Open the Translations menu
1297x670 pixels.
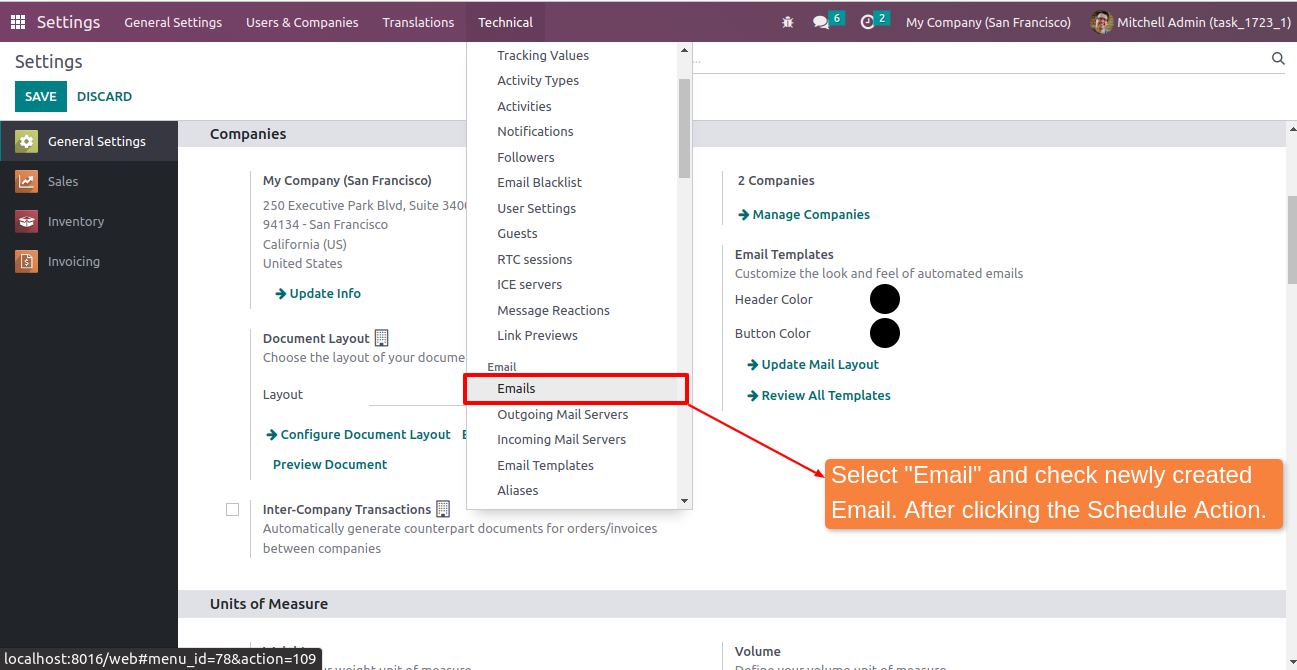tap(418, 22)
